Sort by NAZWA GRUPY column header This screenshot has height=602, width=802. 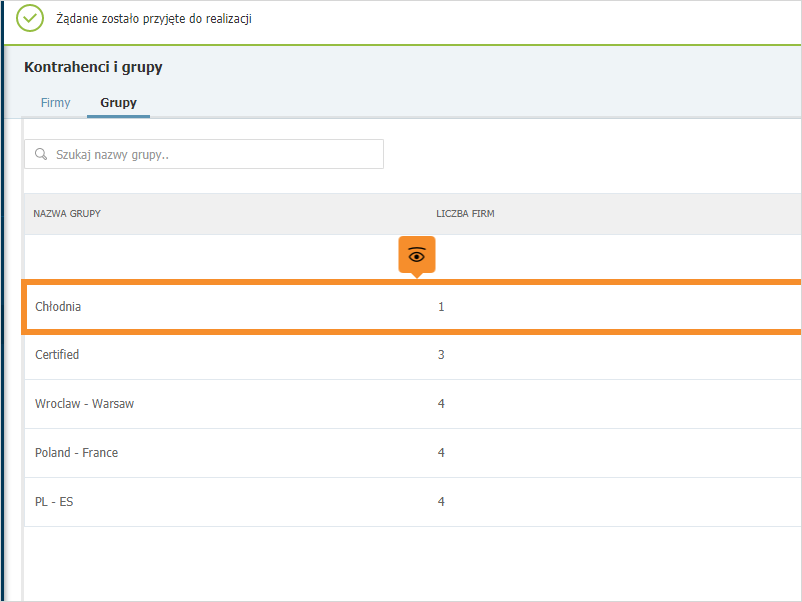pos(67,214)
